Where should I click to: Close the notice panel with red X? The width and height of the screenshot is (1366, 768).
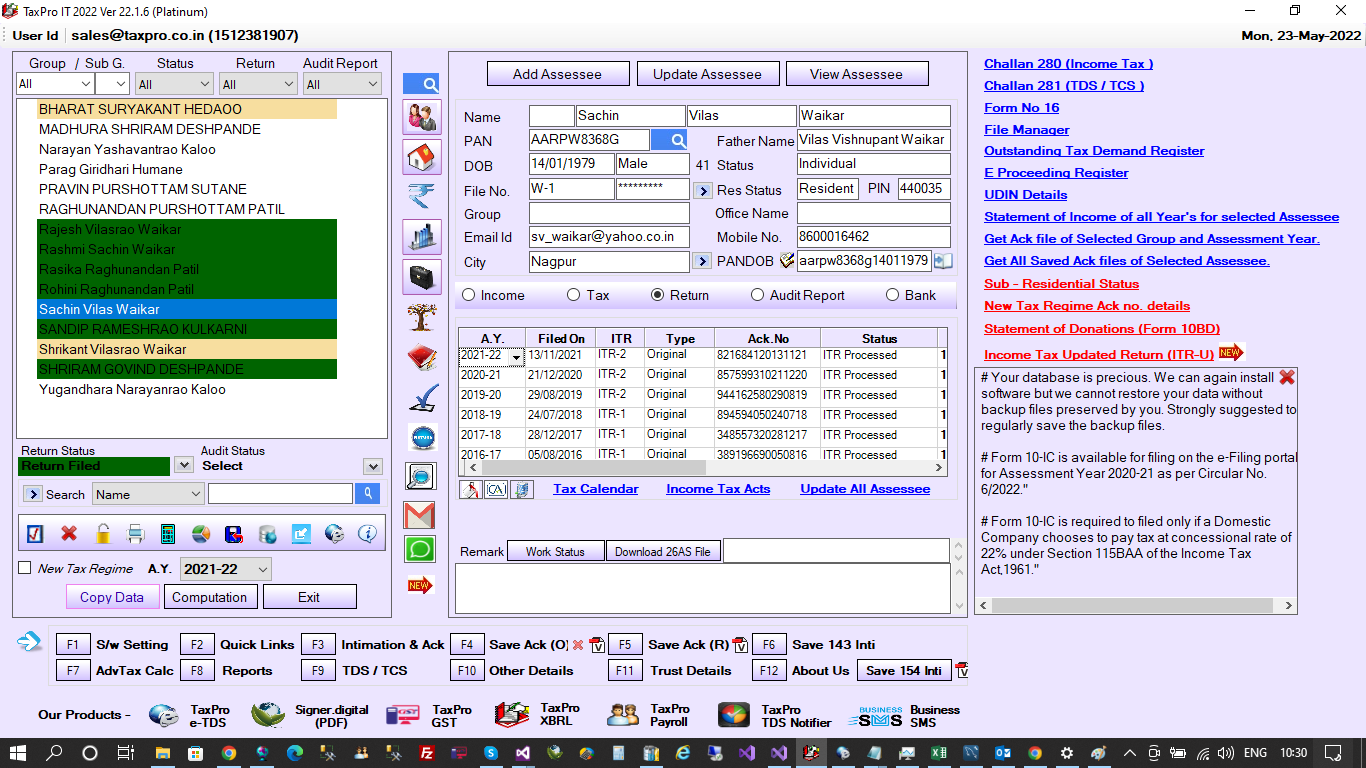pyautogui.click(x=1287, y=377)
